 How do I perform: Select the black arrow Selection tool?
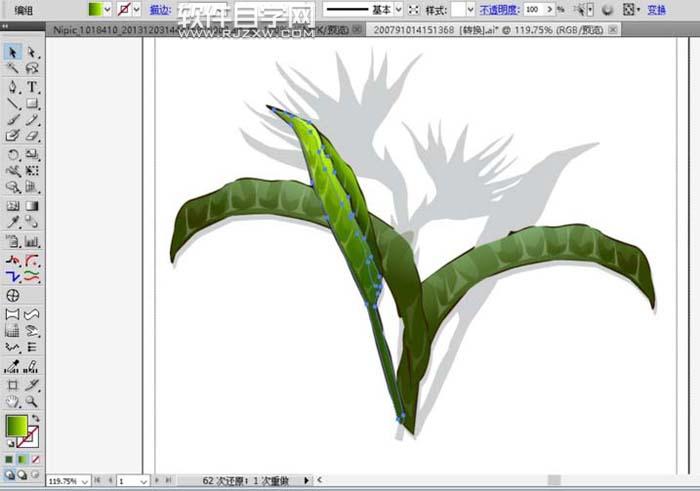pos(13,52)
